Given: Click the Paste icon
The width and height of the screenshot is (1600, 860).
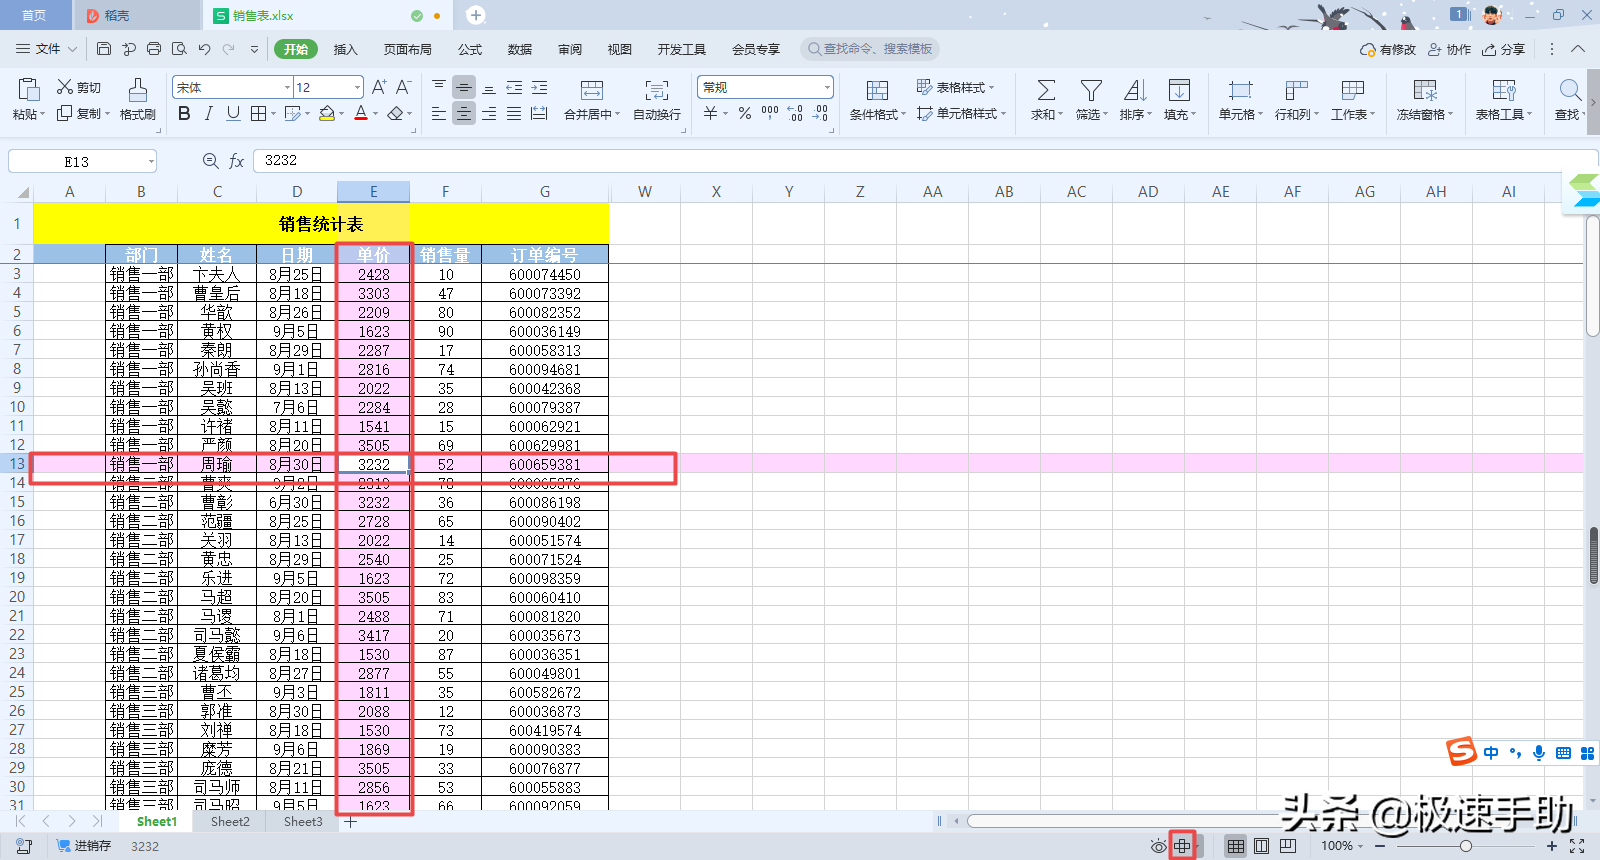Looking at the screenshot, I should pos(29,89).
